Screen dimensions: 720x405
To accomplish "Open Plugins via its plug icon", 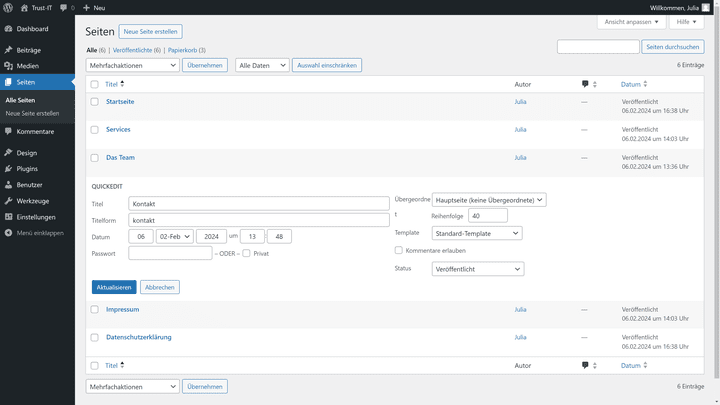I will (8, 169).
